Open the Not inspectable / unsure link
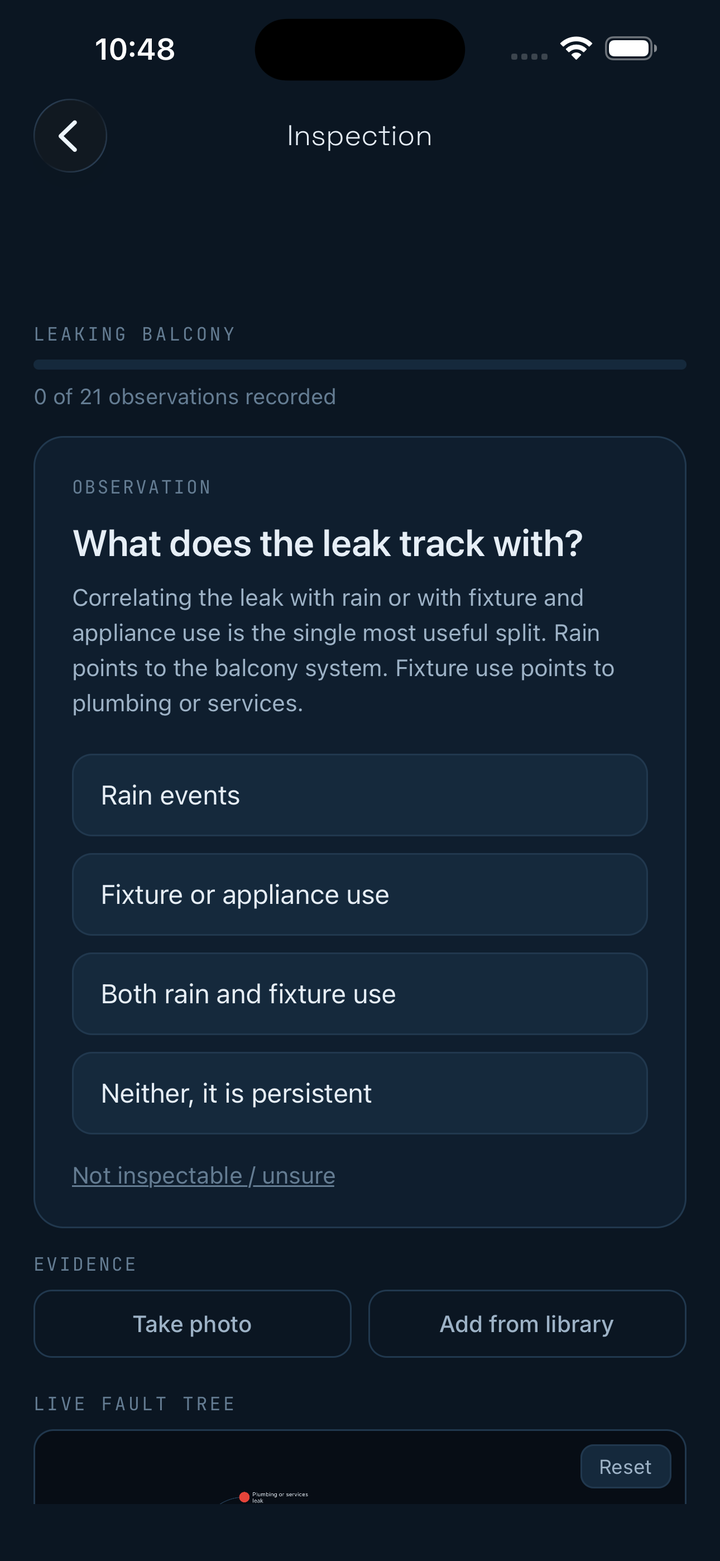The image size is (720, 1561). (x=204, y=1176)
